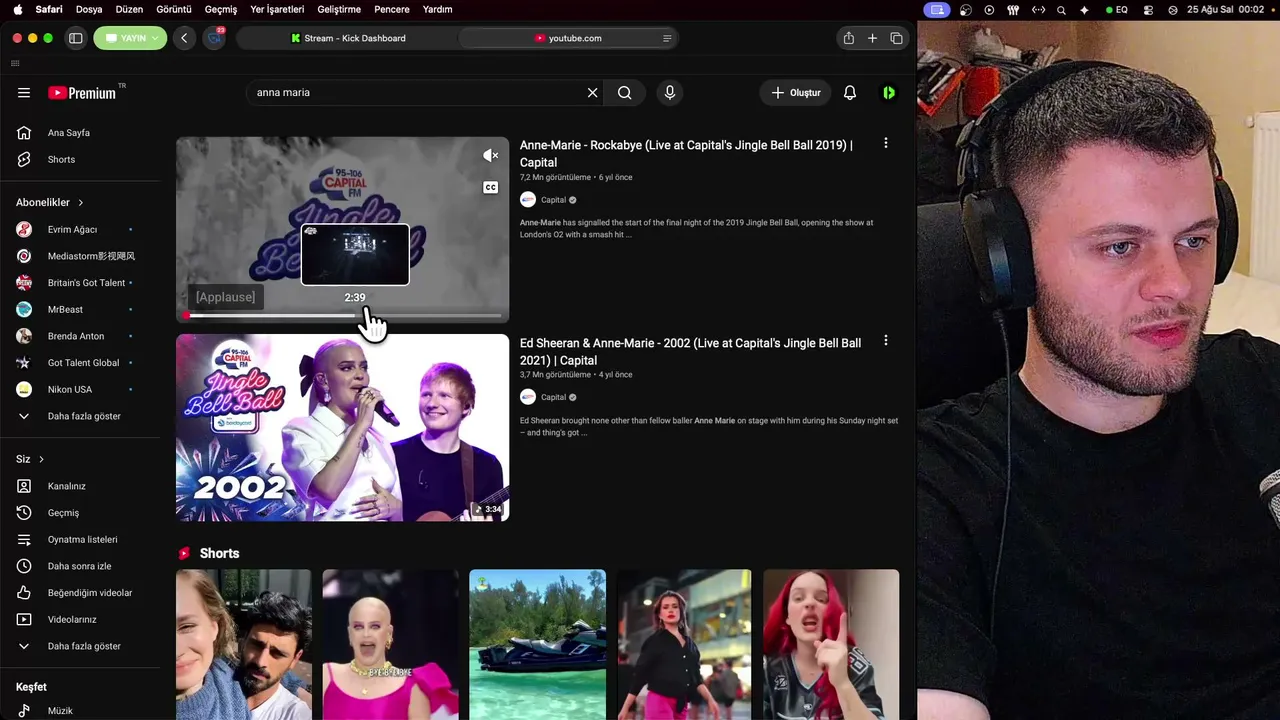Open Spotlight search in menu bar
This screenshot has width=1280, height=720.
point(1061,9)
